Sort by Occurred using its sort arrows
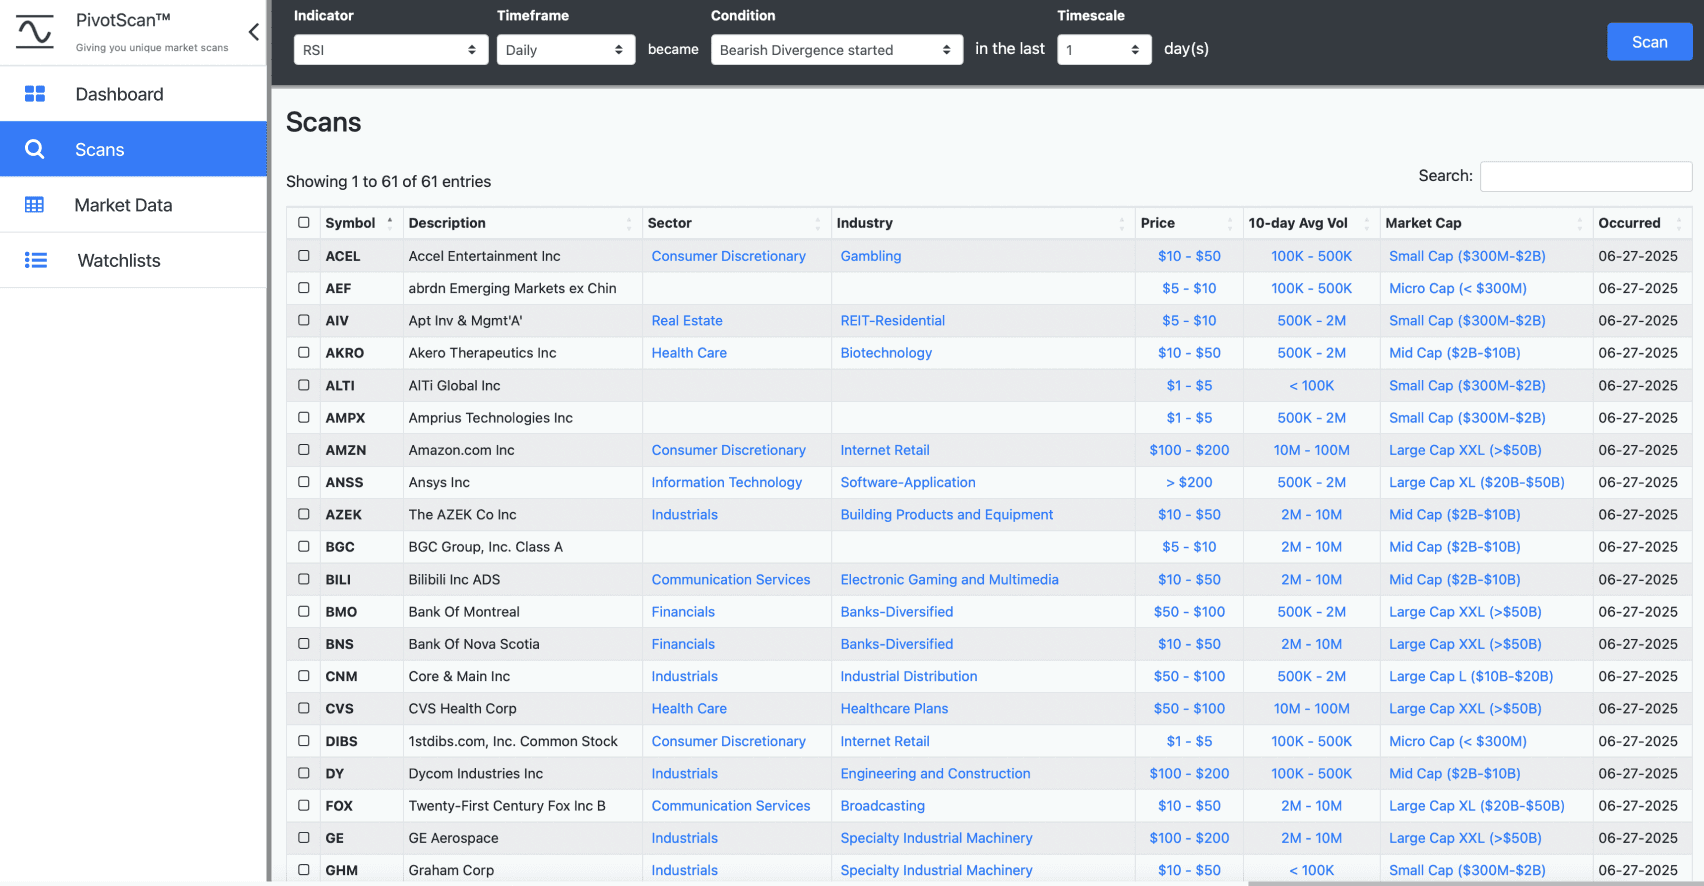Screen dimensions: 1704x886 pos(1679,223)
